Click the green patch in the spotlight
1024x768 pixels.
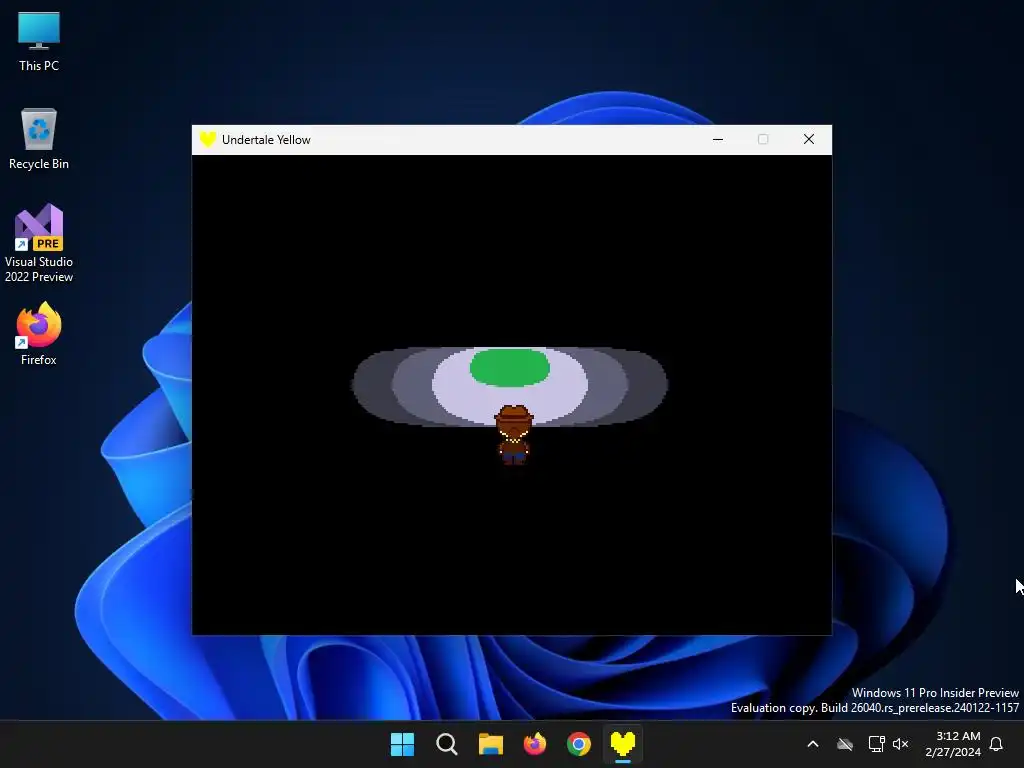click(x=509, y=367)
